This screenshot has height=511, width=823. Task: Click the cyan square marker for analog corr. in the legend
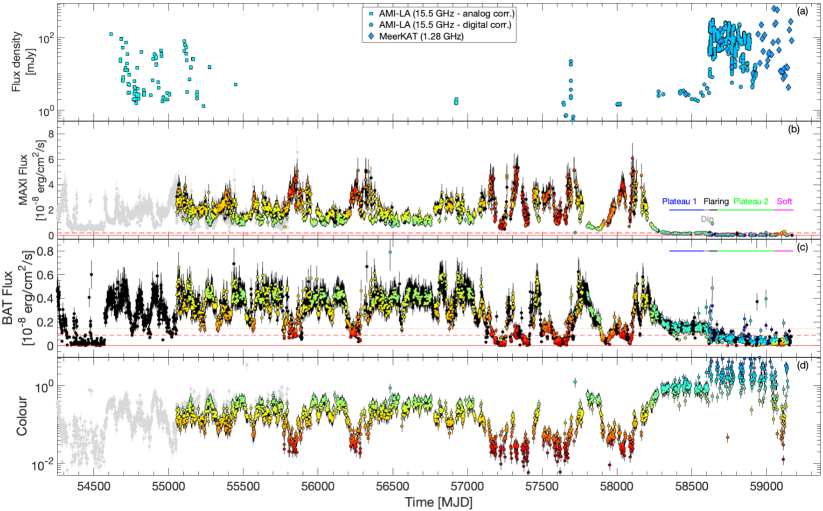370,14
